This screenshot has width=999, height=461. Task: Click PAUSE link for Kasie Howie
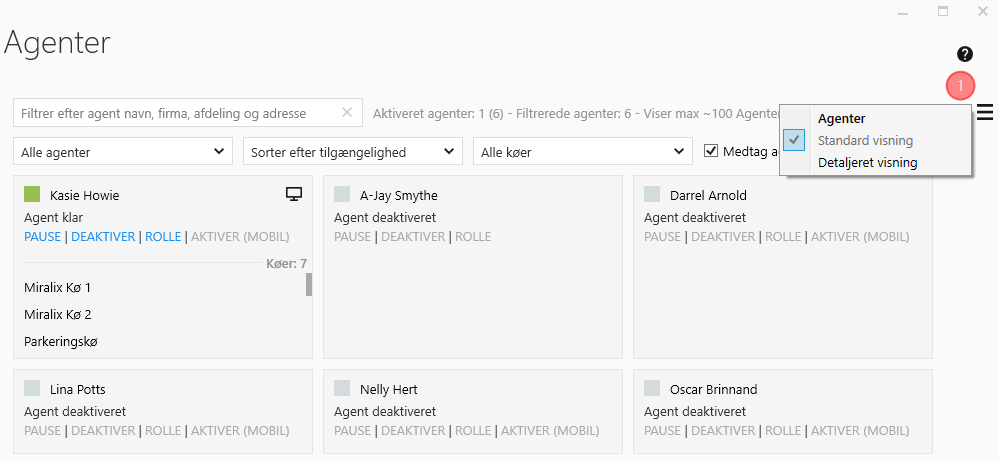pos(42,237)
